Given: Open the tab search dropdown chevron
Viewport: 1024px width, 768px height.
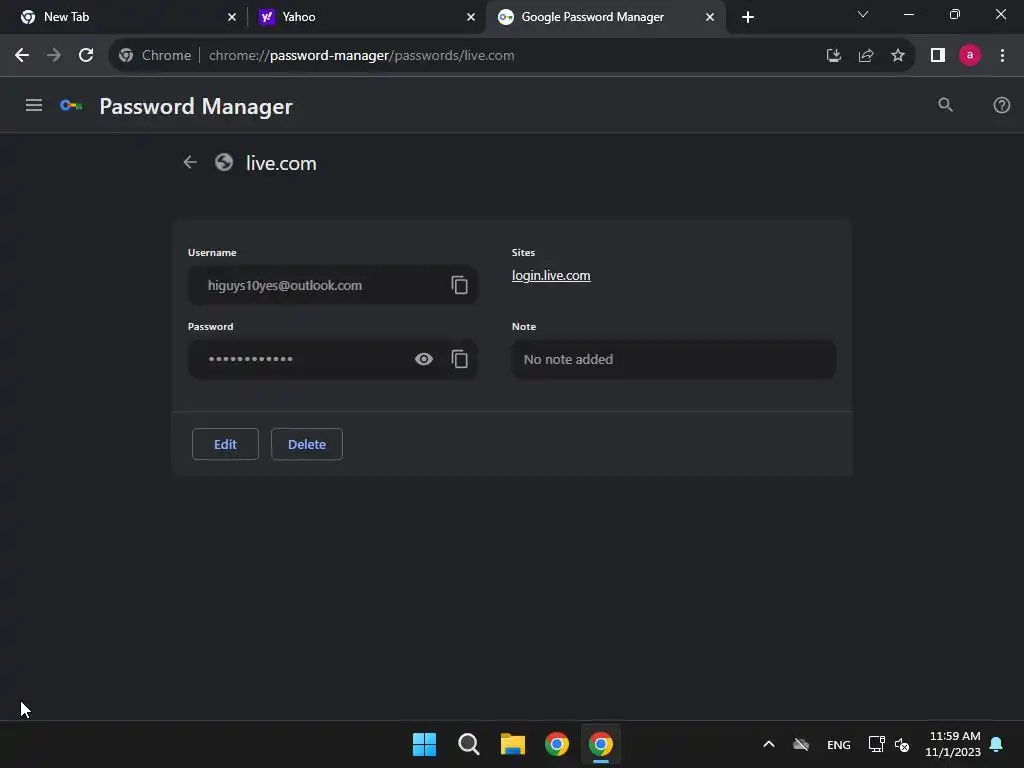Looking at the screenshot, I should (x=863, y=14).
